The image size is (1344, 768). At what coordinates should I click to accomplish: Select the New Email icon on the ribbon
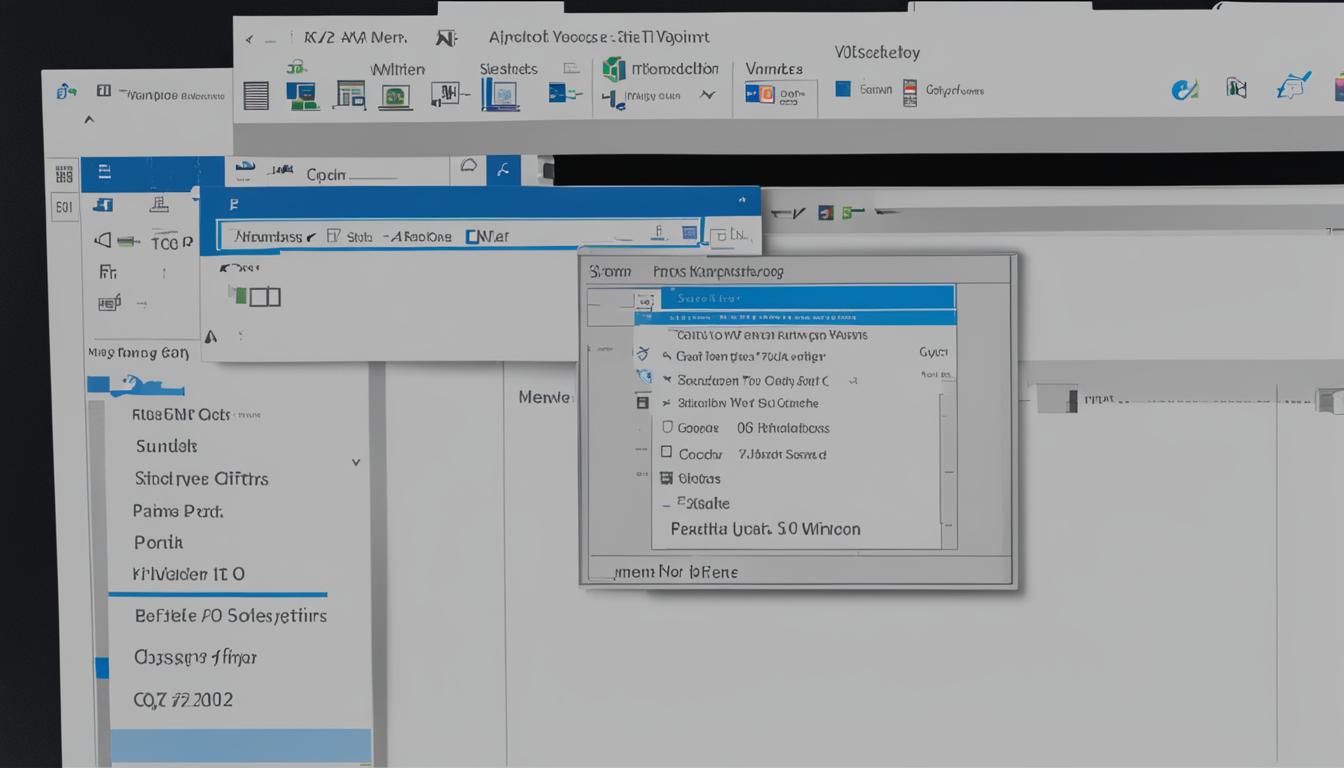point(256,94)
